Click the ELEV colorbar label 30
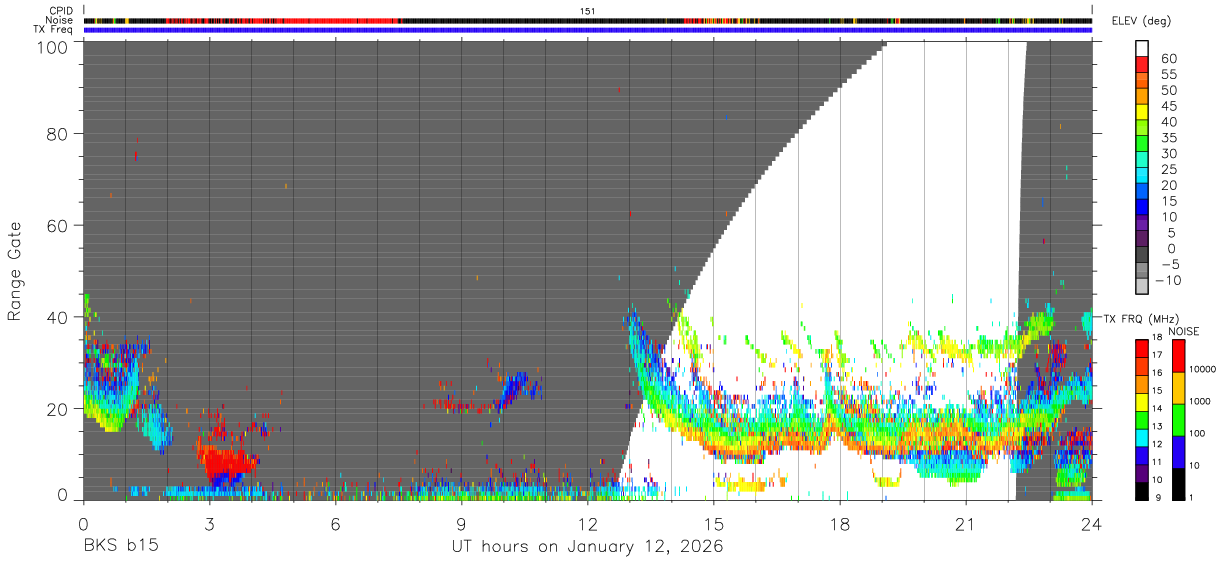The image size is (1228, 567). (x=1169, y=153)
